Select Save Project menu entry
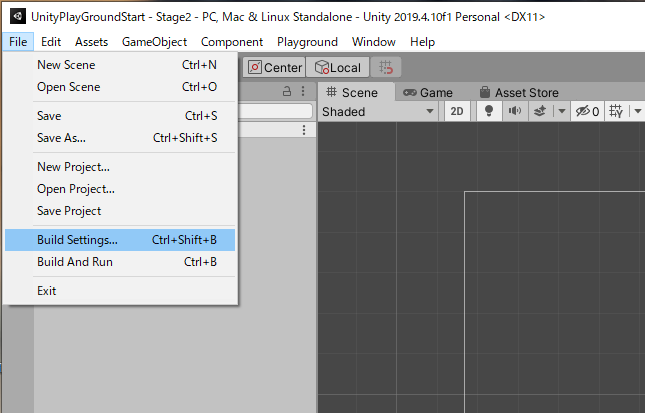 point(120,211)
